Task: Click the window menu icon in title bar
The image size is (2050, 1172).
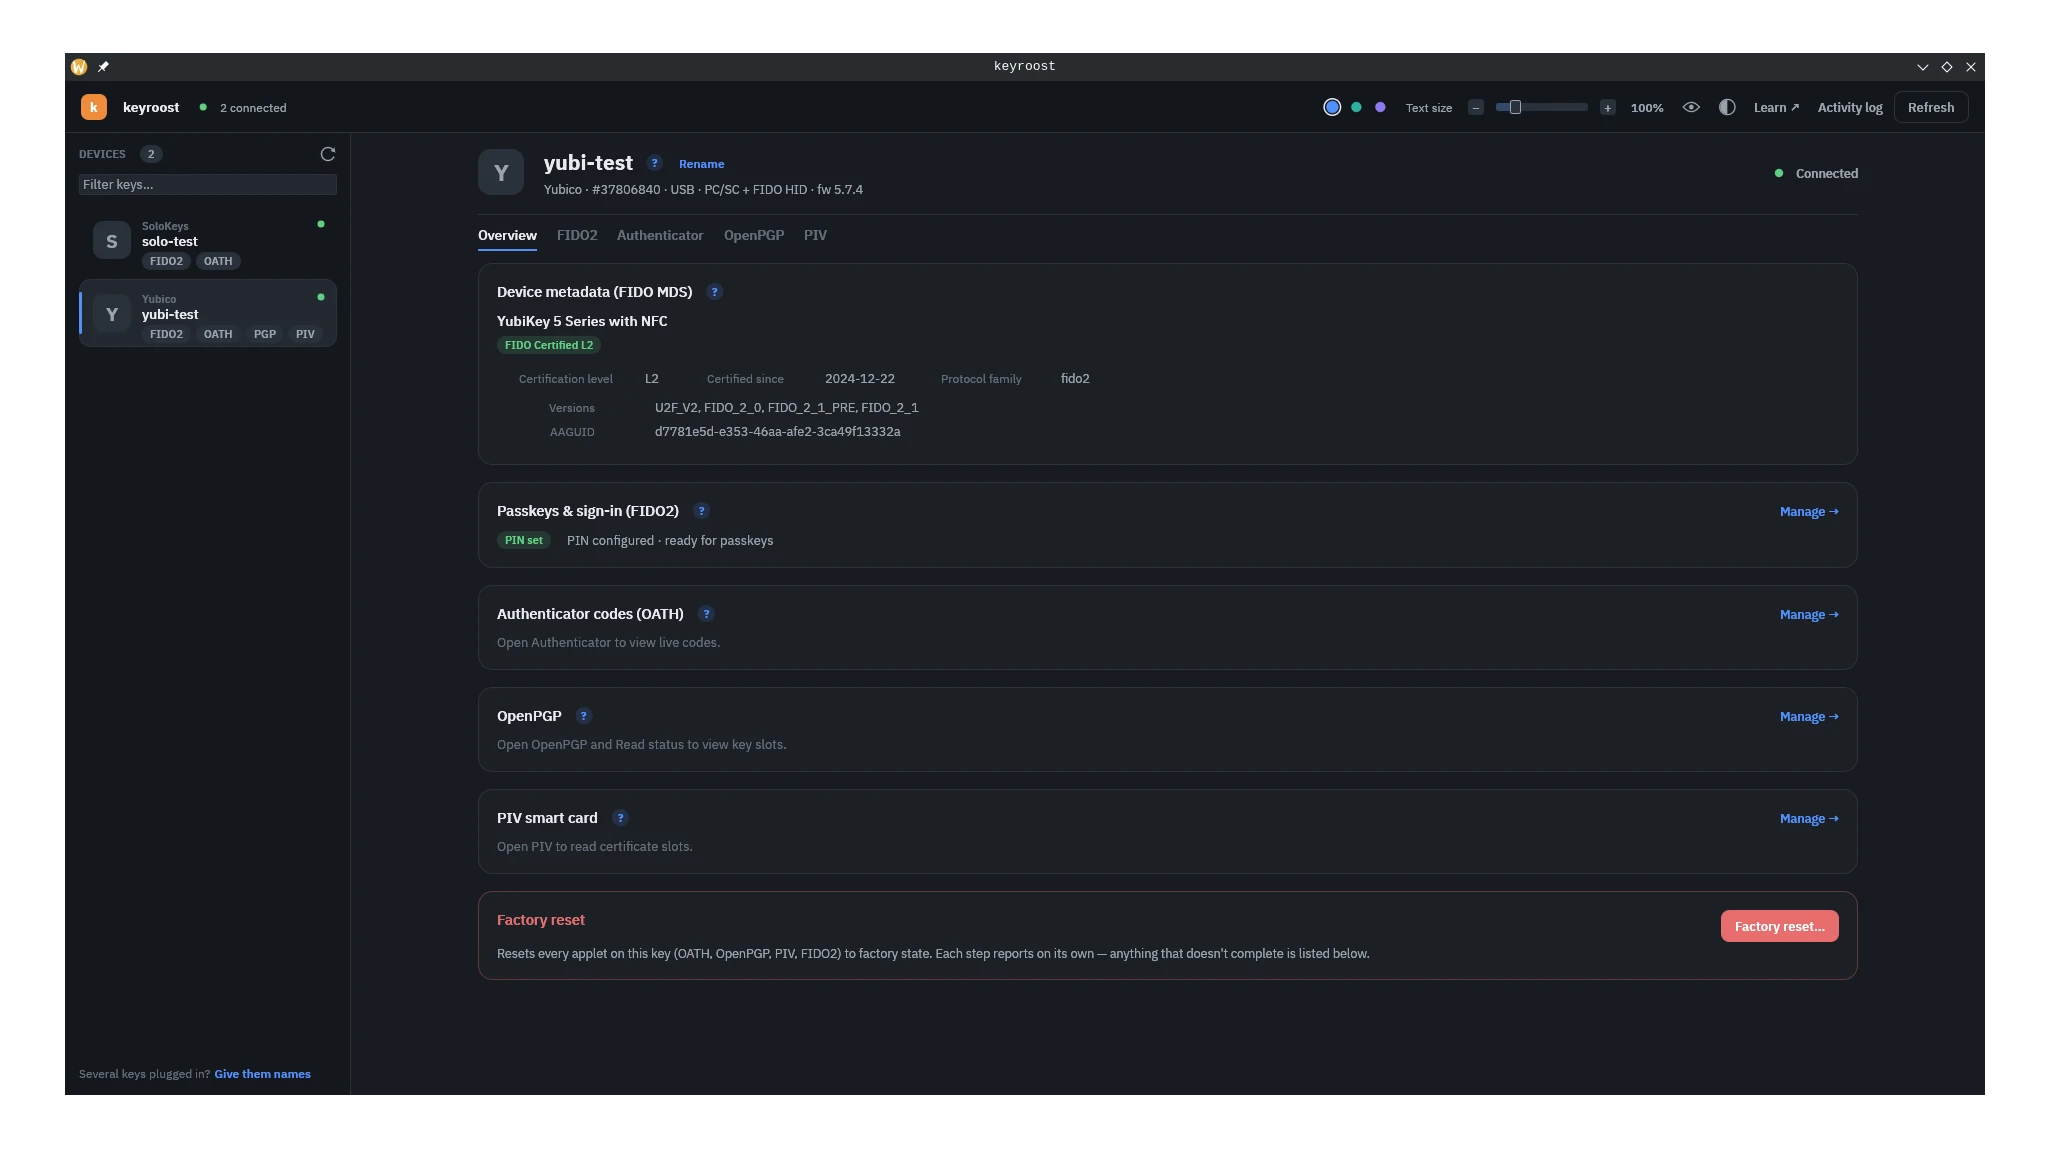Action: (x=79, y=67)
